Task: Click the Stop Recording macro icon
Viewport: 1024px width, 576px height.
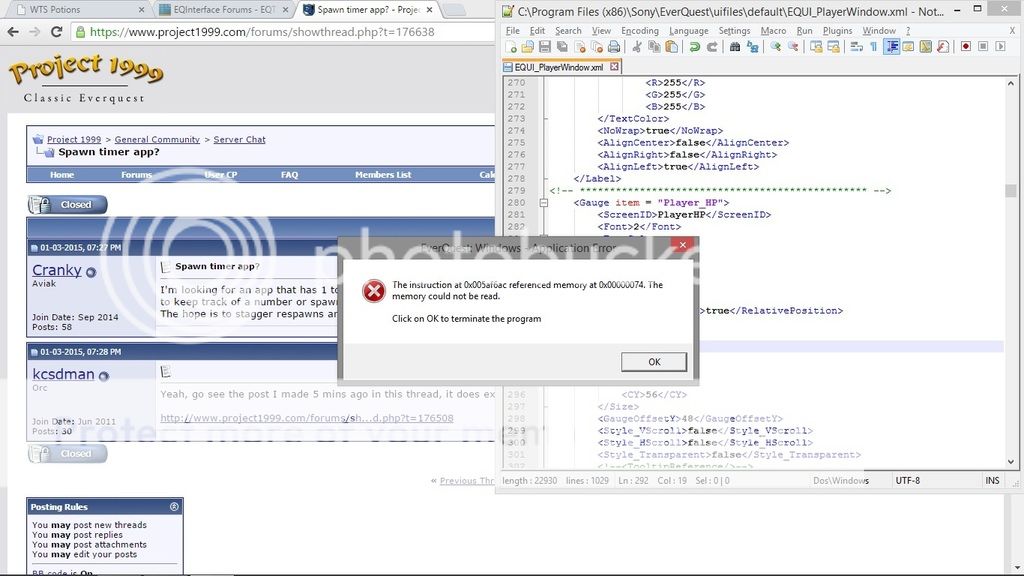Action: pos(983,47)
